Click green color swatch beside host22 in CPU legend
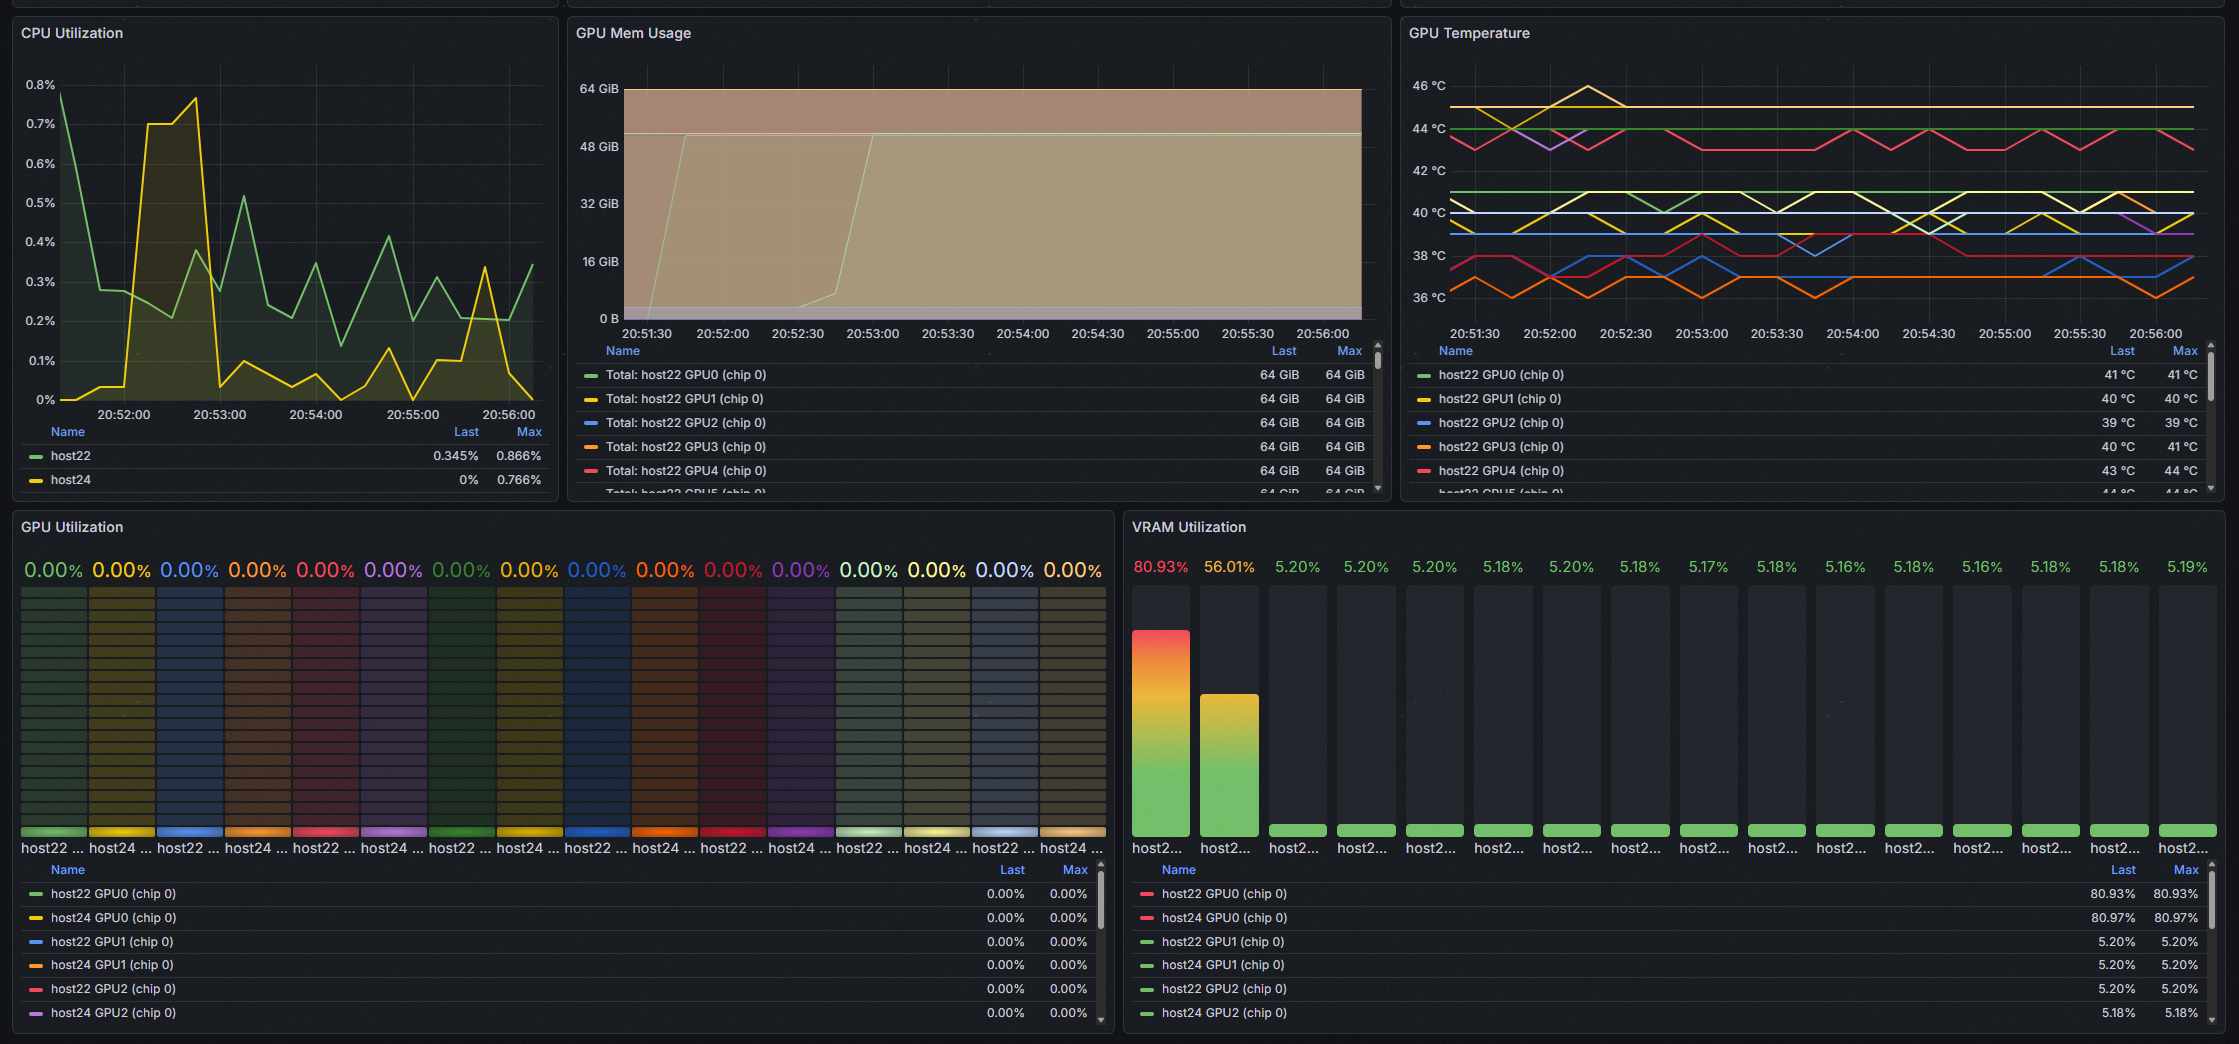The image size is (2239, 1044). coord(36,457)
